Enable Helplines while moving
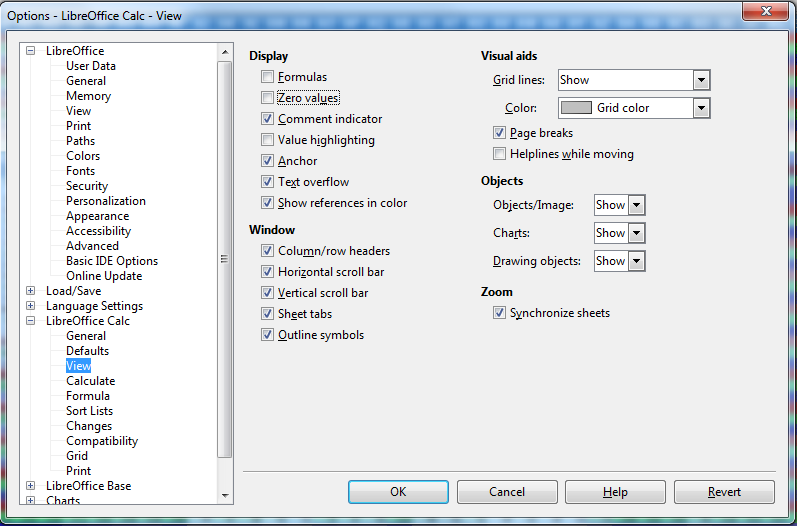 click(x=499, y=154)
